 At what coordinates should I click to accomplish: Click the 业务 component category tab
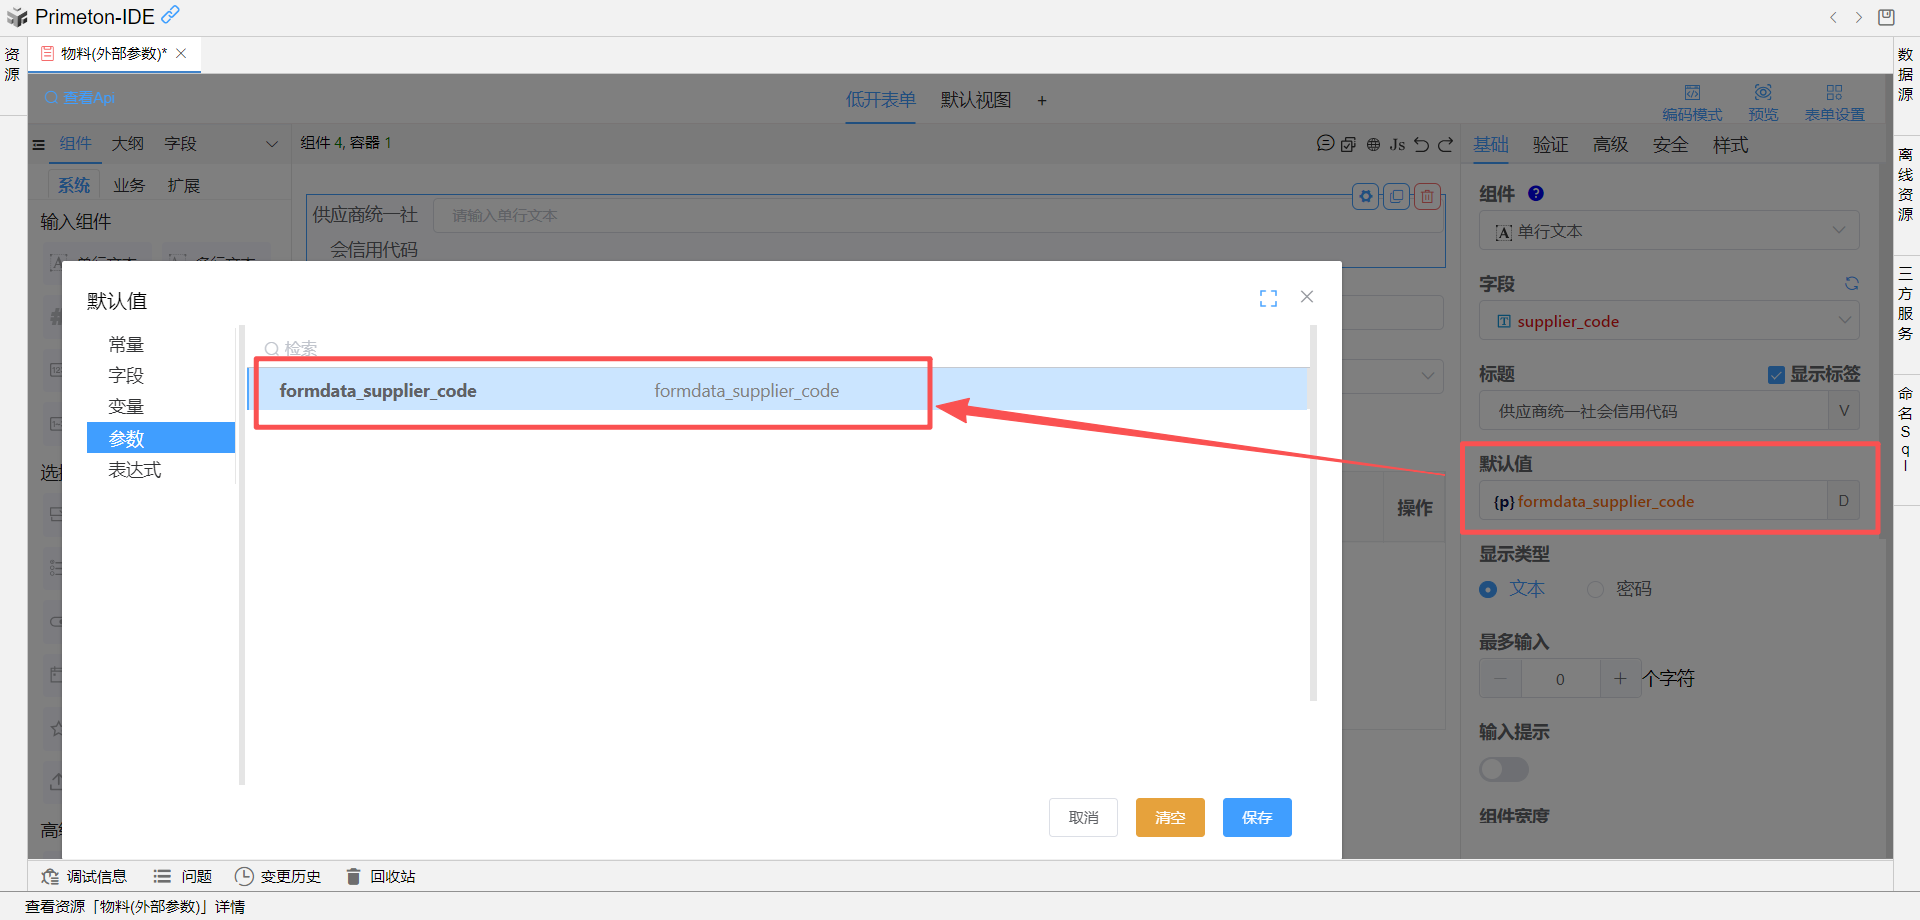[129, 185]
